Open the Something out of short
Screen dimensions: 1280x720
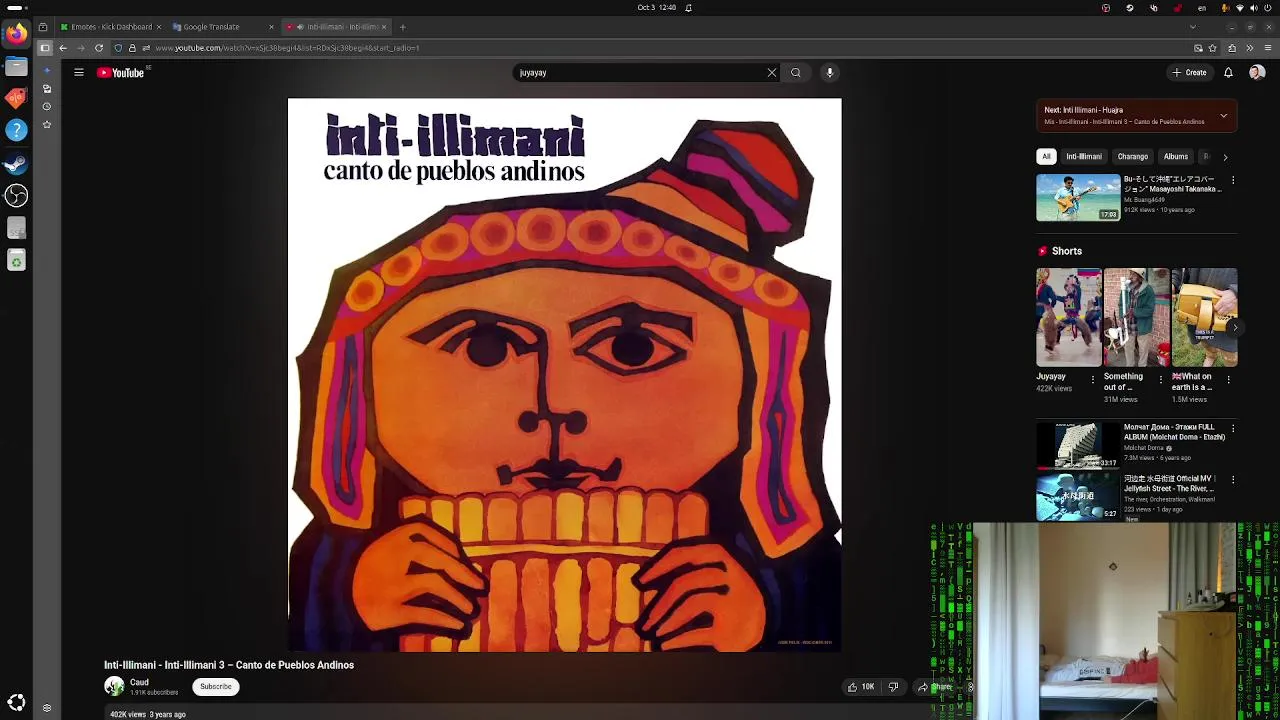pyautogui.click(x=1136, y=317)
